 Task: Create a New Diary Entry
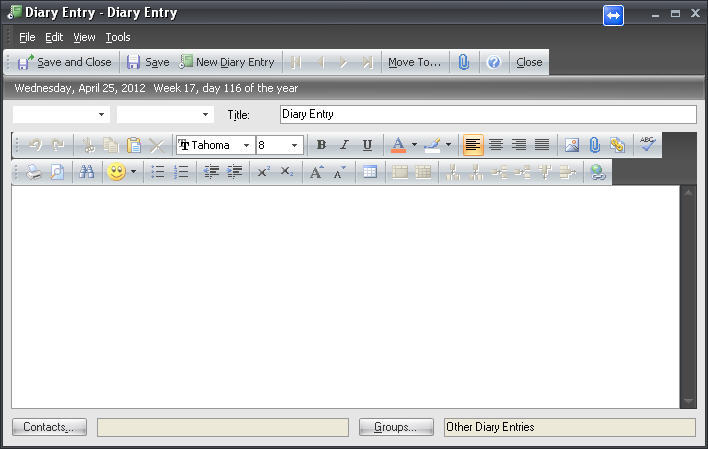pos(227,62)
